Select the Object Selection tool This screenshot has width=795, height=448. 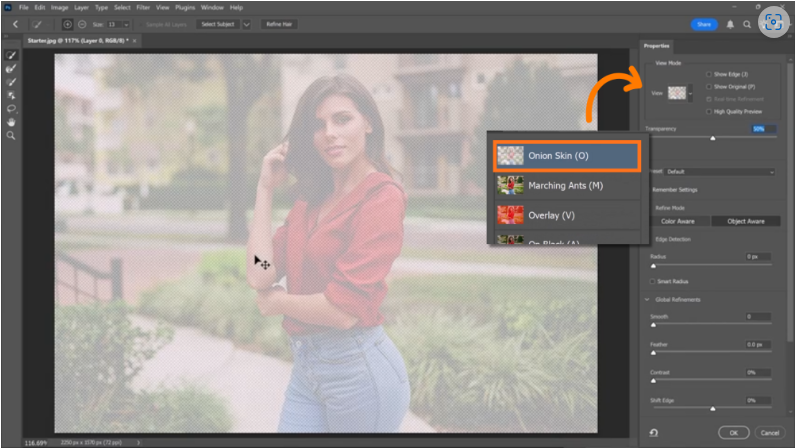pyautogui.click(x=11, y=95)
